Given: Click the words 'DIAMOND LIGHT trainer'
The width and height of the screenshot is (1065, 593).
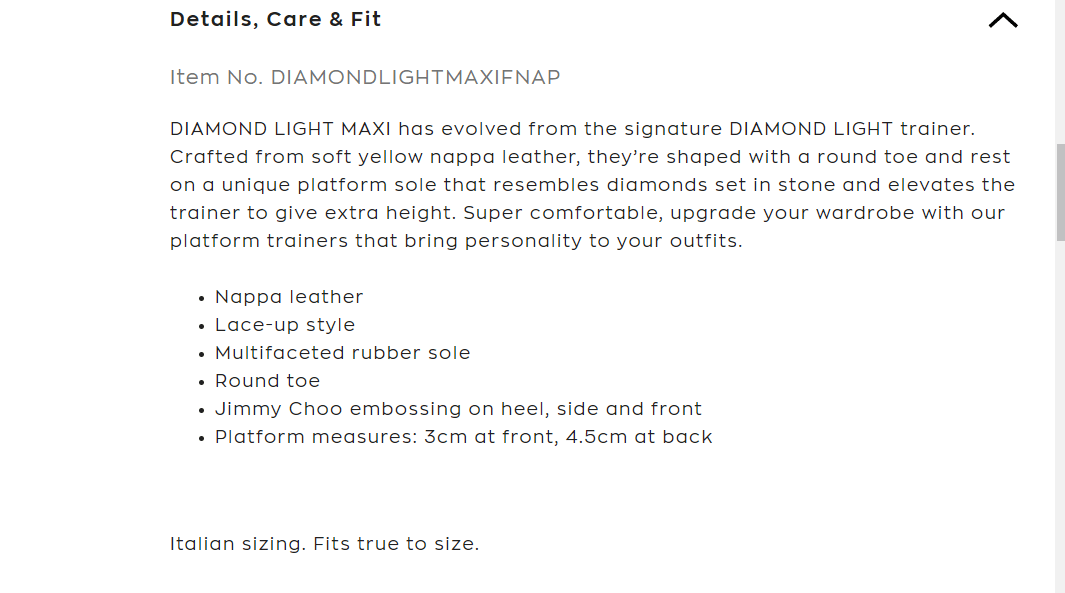Looking at the screenshot, I should click(x=851, y=129).
